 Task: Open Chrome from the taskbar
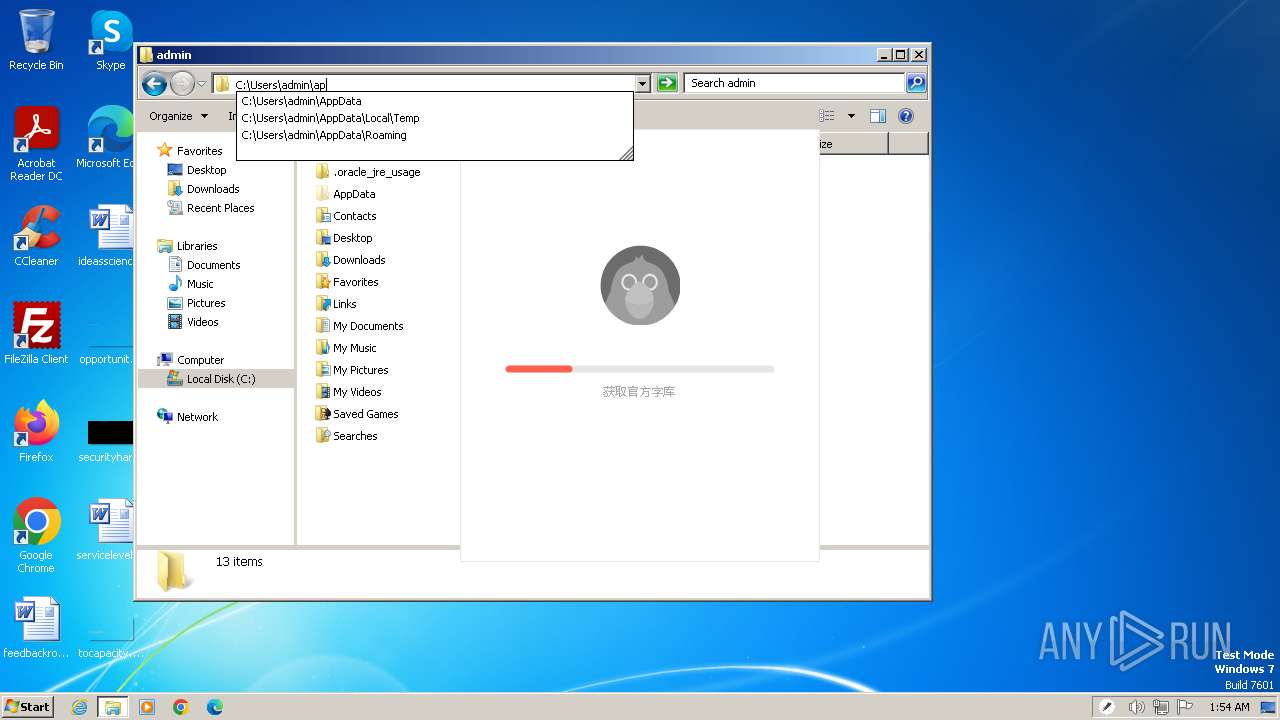pyautogui.click(x=181, y=707)
